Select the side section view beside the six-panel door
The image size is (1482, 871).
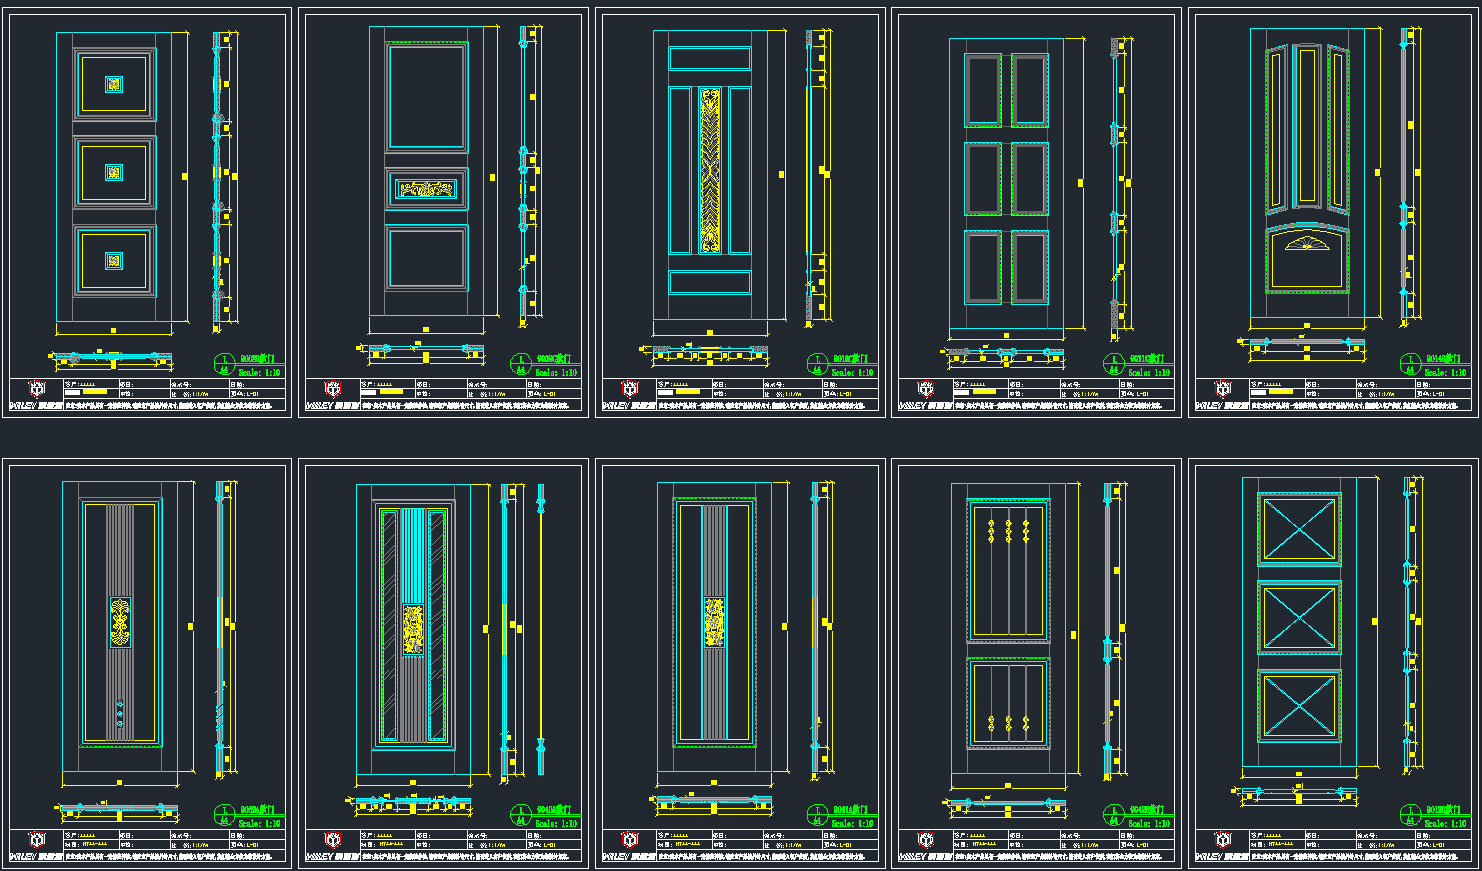coord(1116,182)
